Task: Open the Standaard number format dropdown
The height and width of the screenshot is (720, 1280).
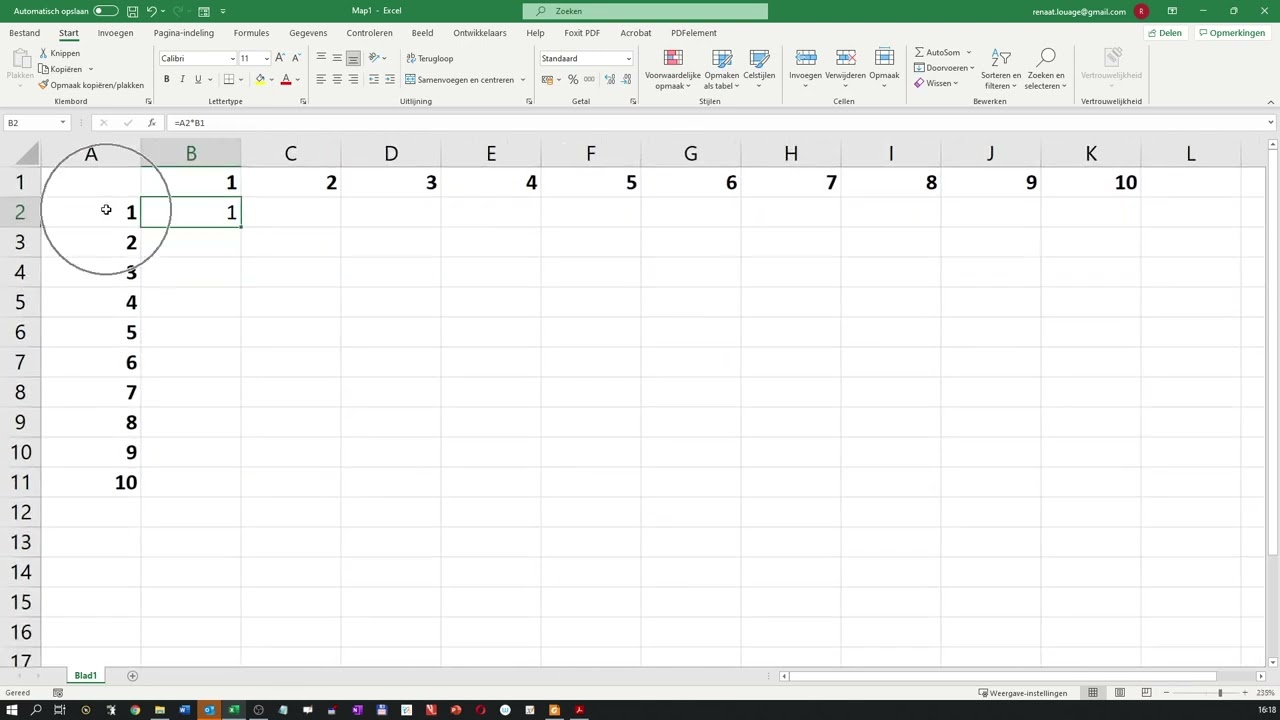Action: click(x=628, y=58)
